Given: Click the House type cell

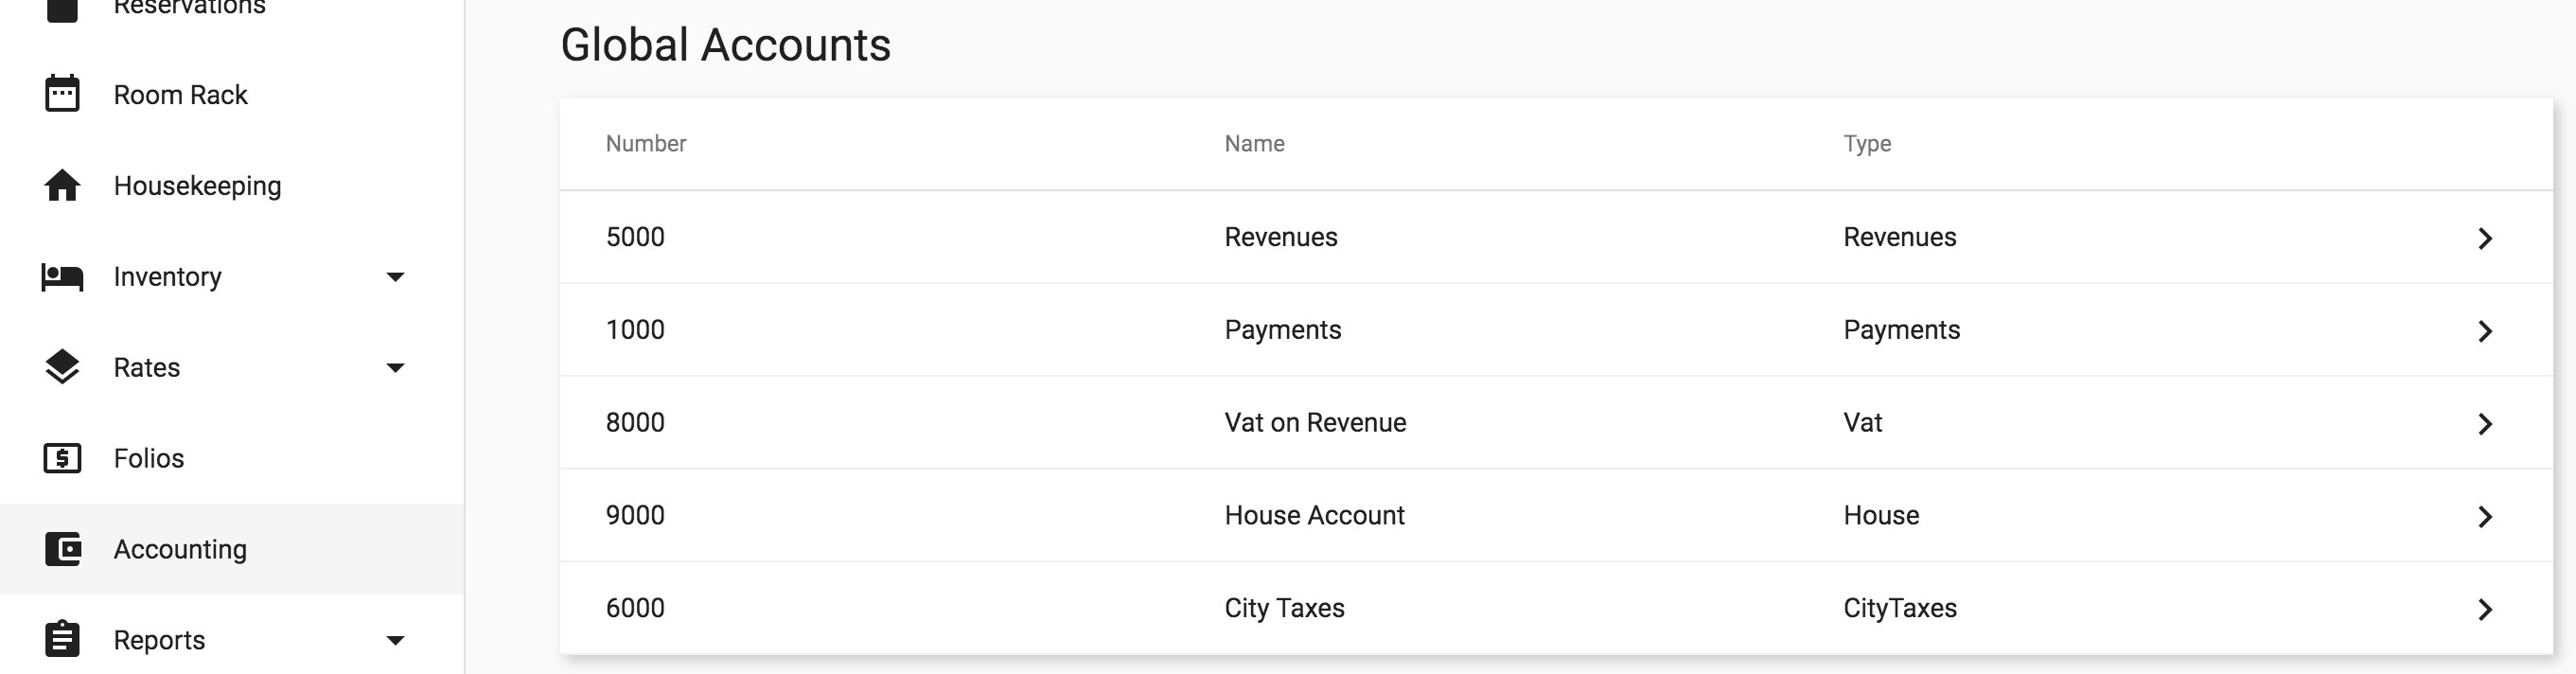Looking at the screenshot, I should 1881,516.
